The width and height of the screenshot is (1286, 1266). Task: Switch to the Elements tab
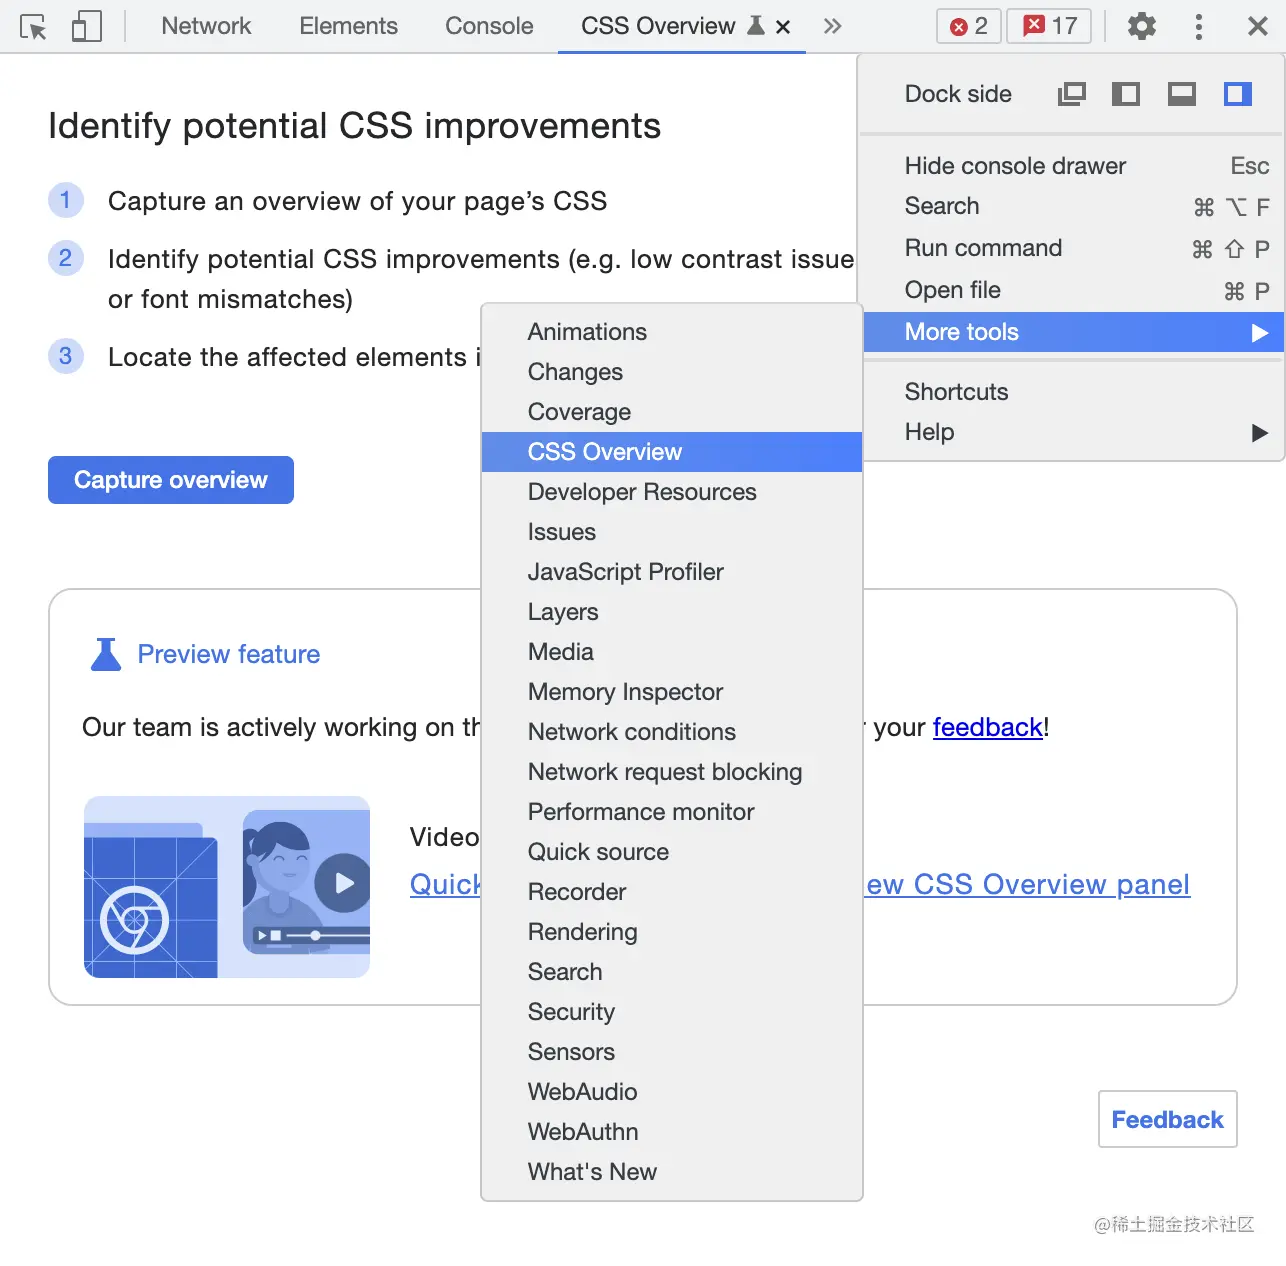tap(348, 26)
